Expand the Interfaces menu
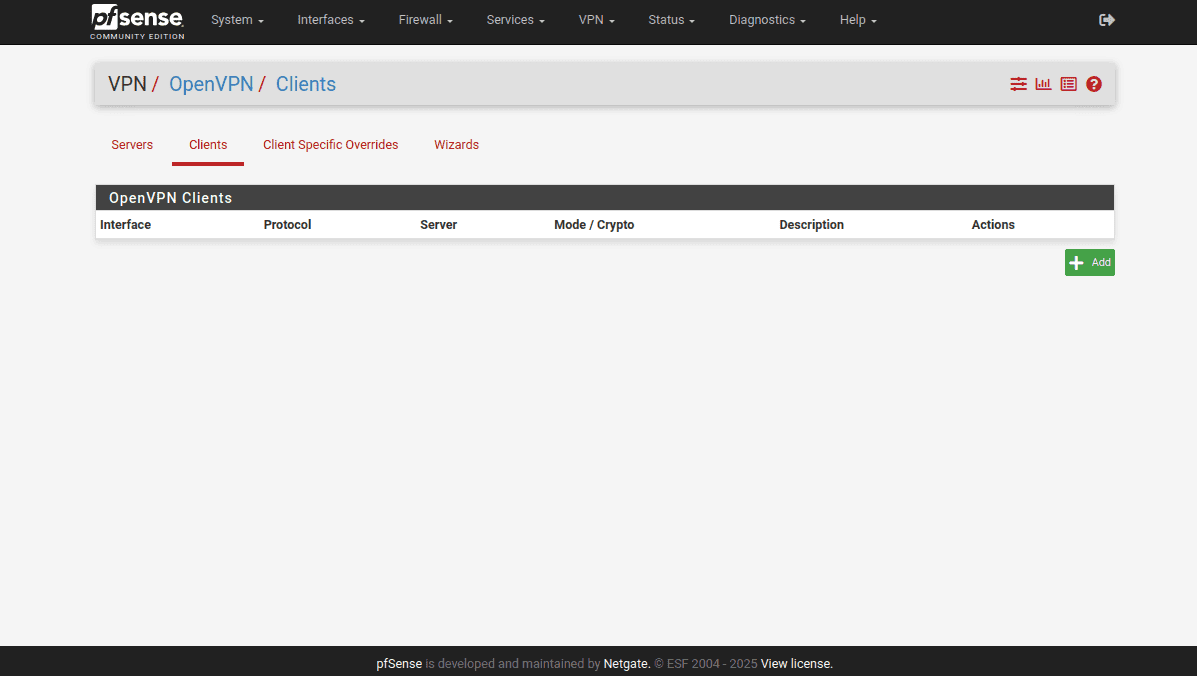 pos(330,20)
